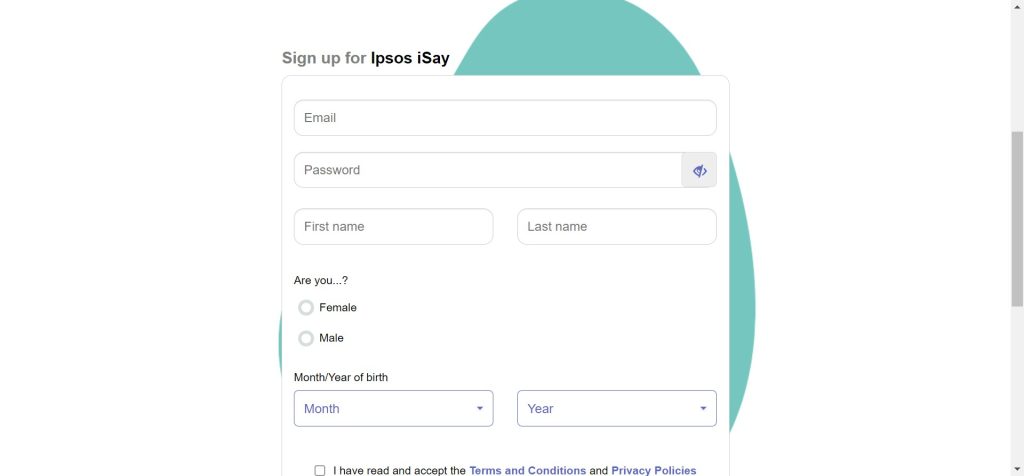Click the "Are you...?" question label
This screenshot has height=476, width=1024.
click(x=321, y=280)
